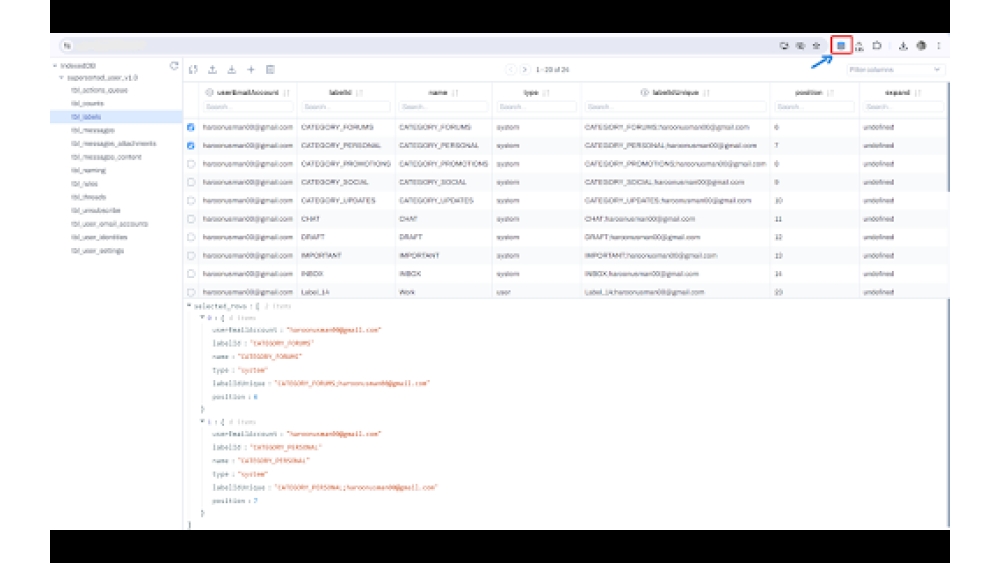This screenshot has width=1000, height=563.
Task: Uncheck the CATEGORY_PERSONAL row checkbox
Action: [x=191, y=145]
